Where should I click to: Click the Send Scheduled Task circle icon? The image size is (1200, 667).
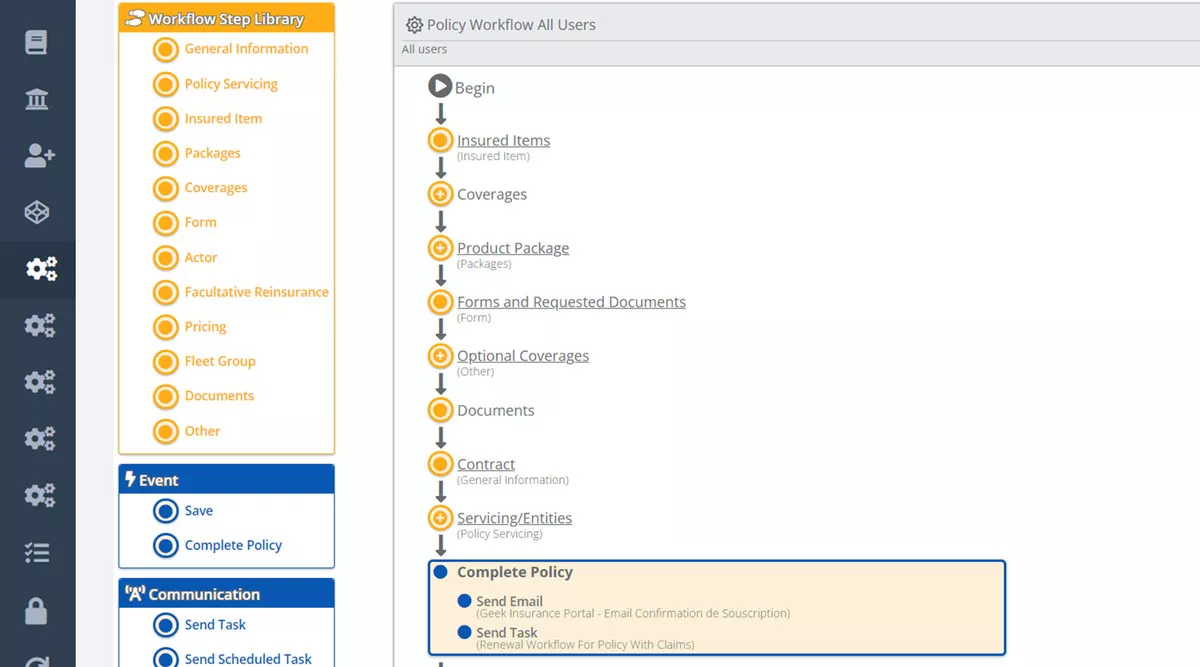166,659
